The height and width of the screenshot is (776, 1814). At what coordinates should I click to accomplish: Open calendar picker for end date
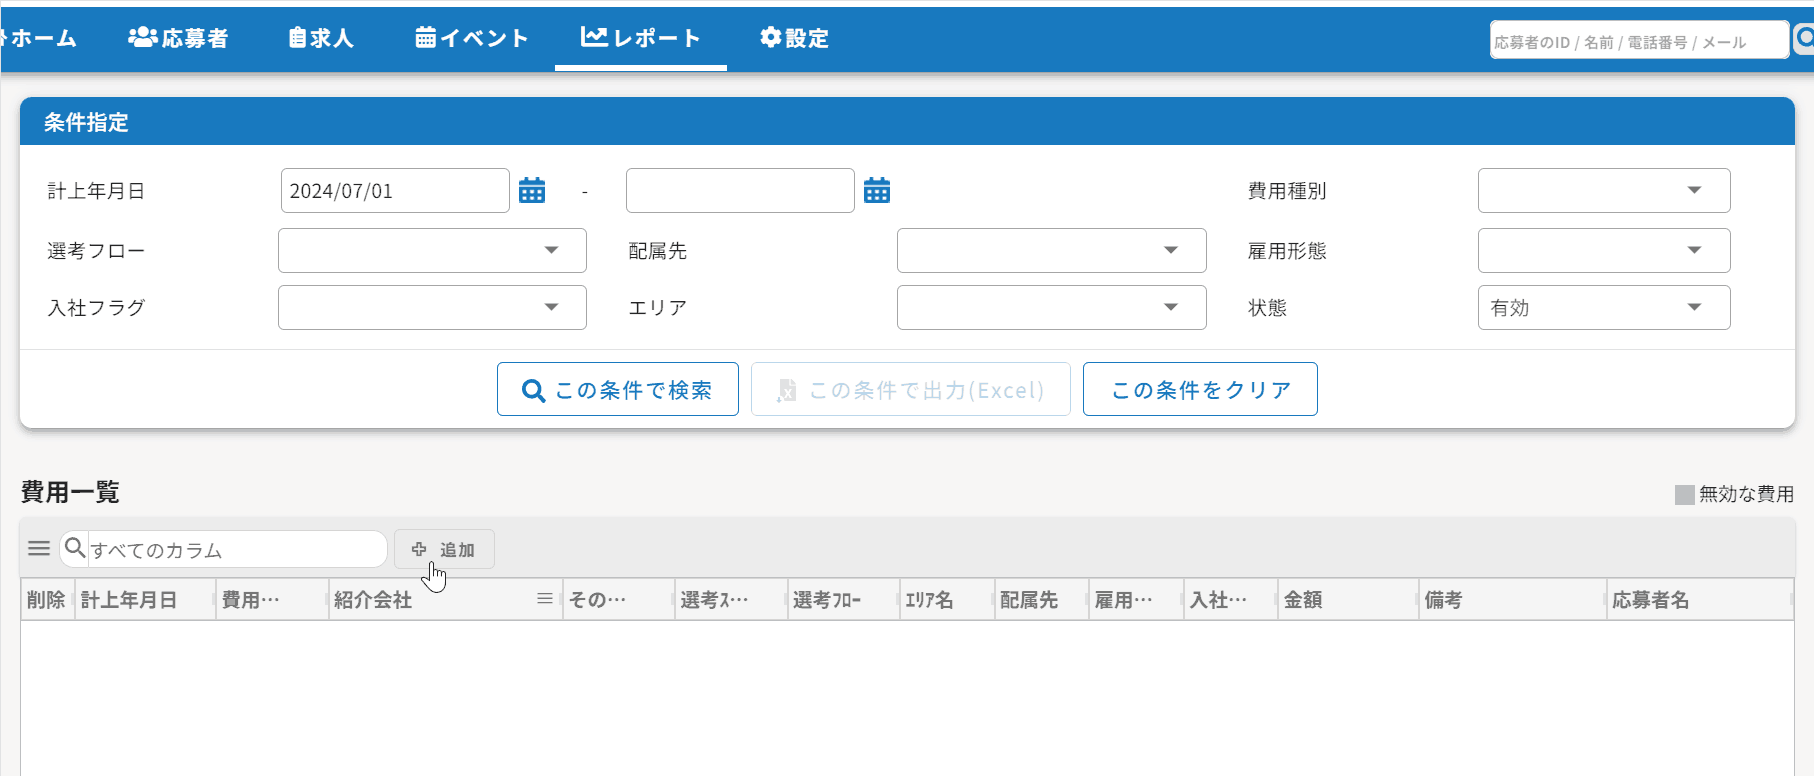[877, 190]
